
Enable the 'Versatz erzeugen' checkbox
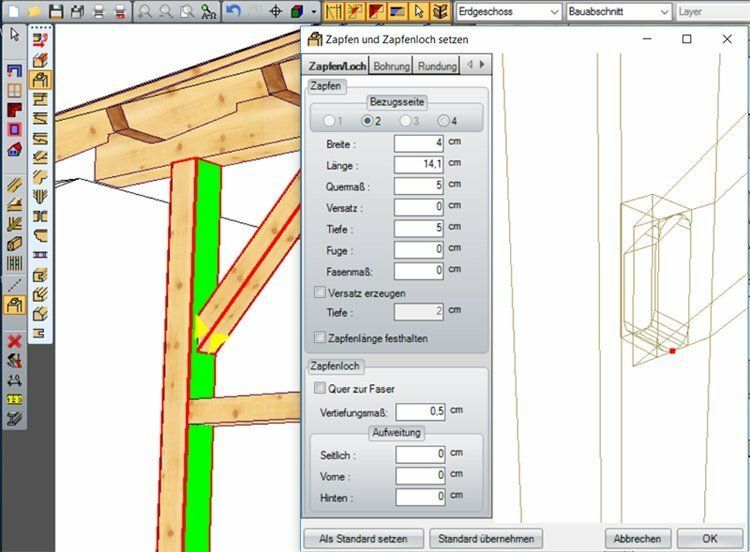tap(320, 292)
